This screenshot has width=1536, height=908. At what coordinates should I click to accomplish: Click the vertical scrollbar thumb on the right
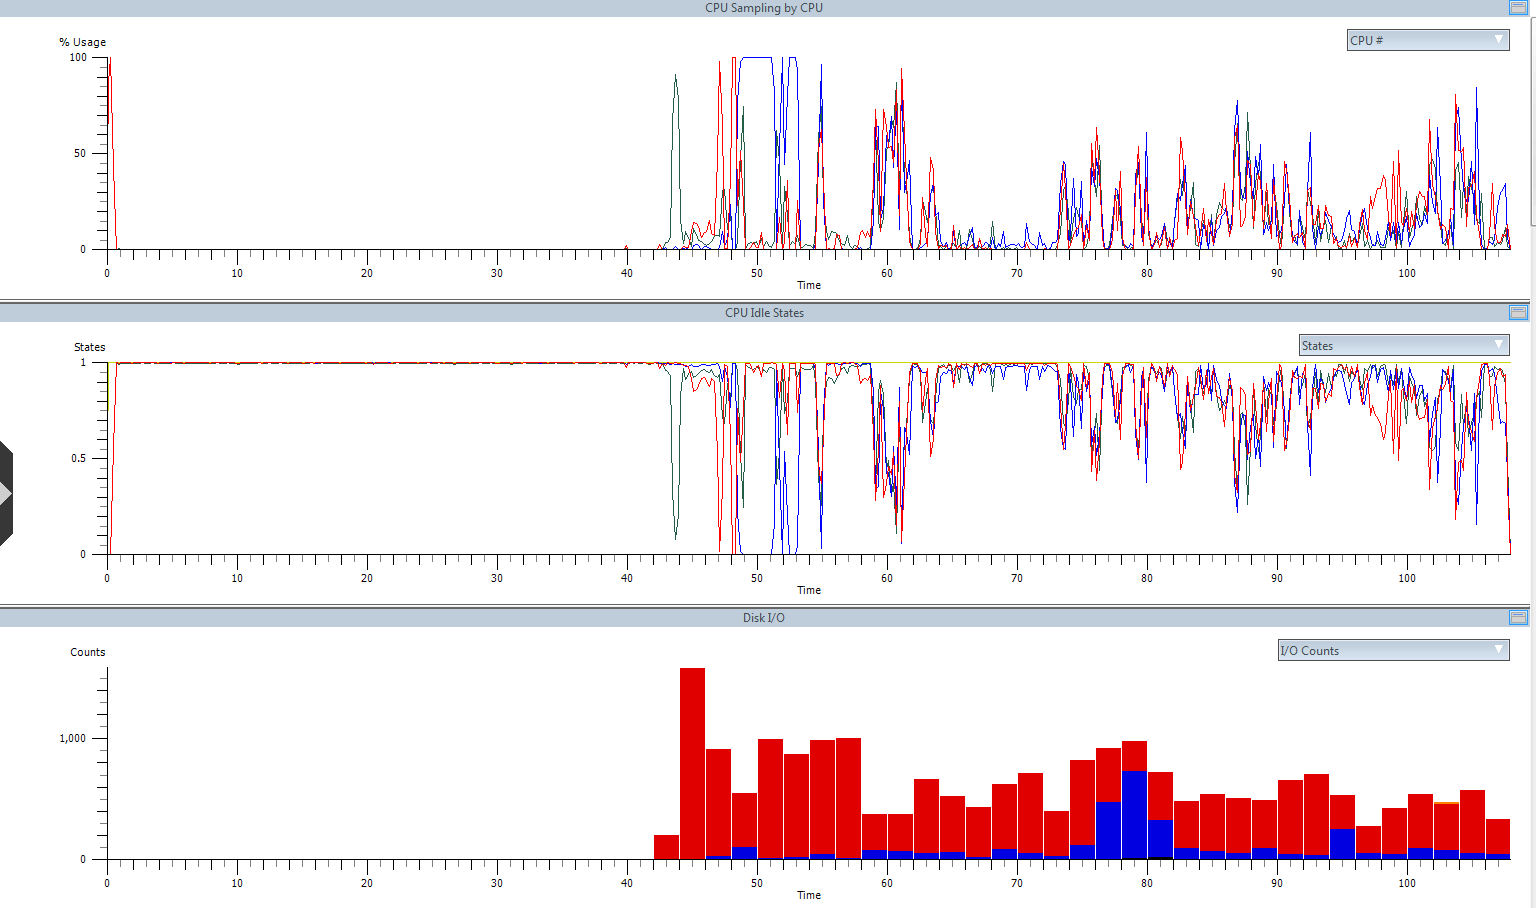tap(1533, 120)
